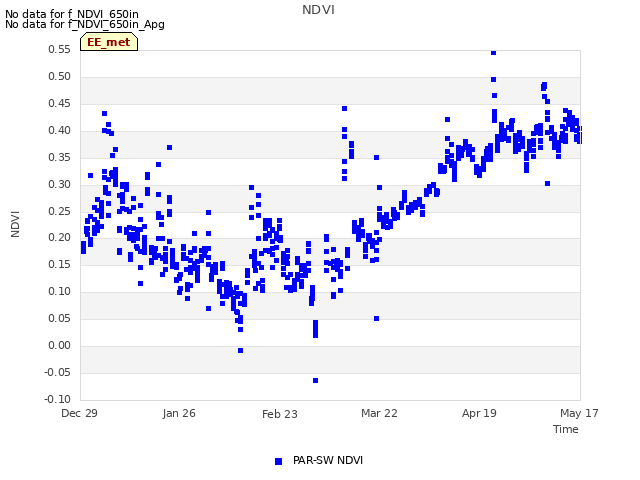Click the isolated data point near -0.01
The image size is (640, 480).
[x=240, y=351]
